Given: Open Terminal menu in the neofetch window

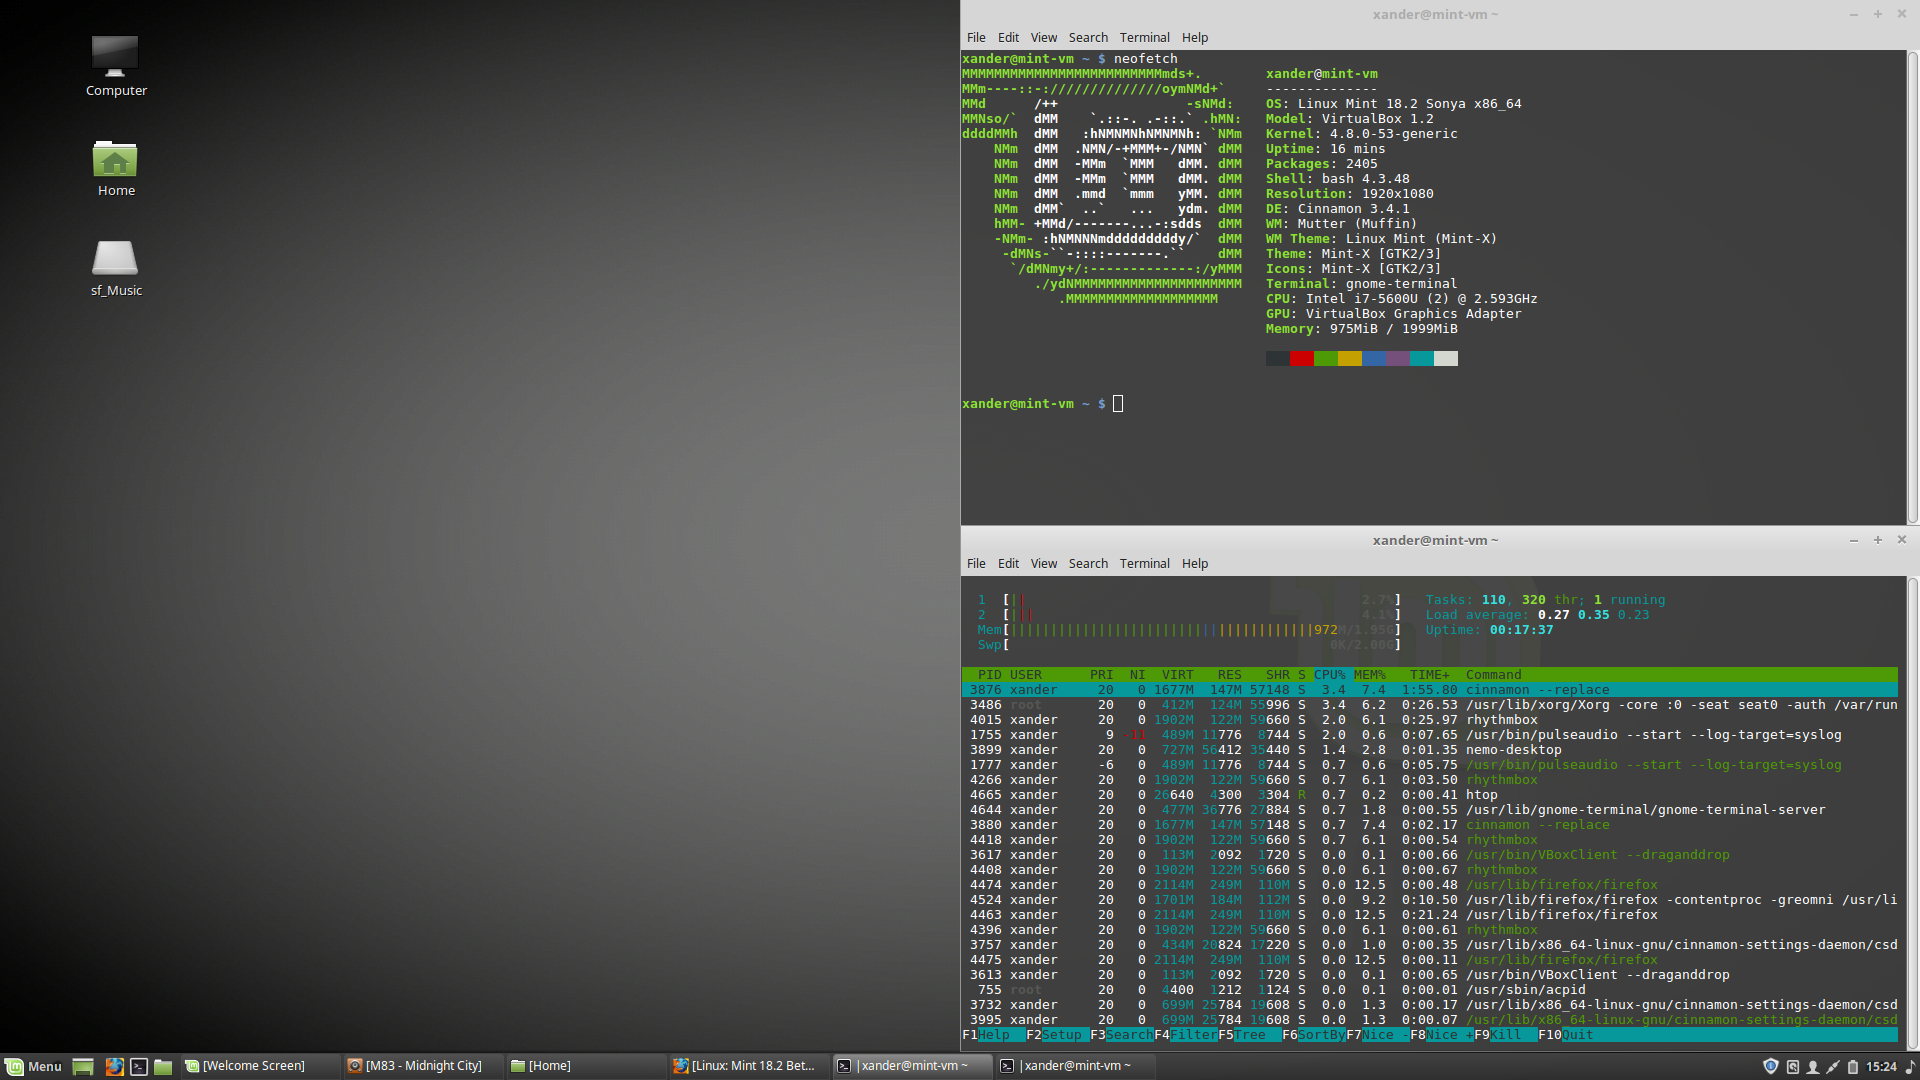Looking at the screenshot, I should (1144, 37).
